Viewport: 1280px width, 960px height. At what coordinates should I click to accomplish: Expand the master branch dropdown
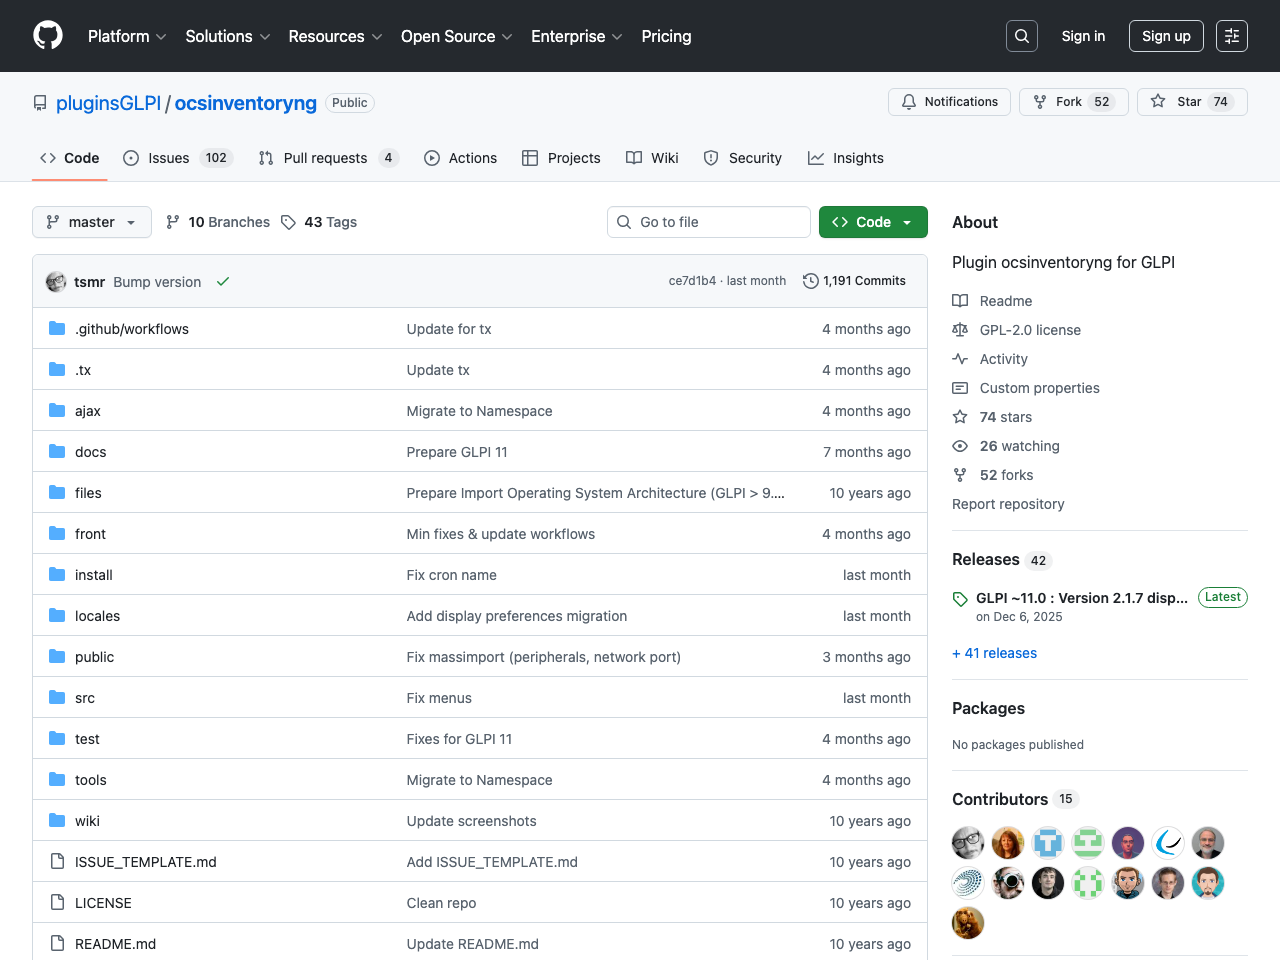[x=92, y=222]
